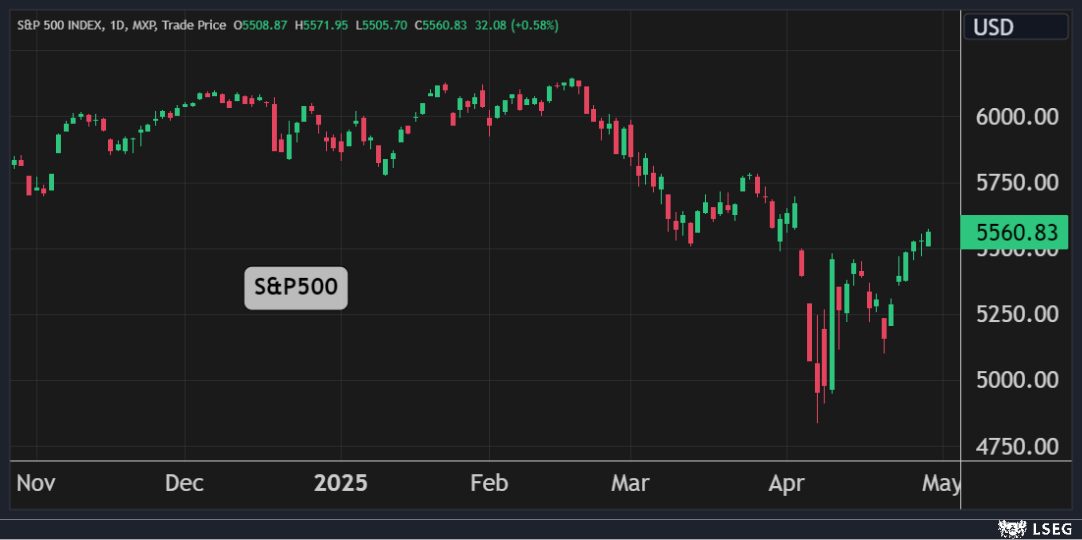
Task: Click the S&P500 annotation label
Action: click(x=296, y=288)
